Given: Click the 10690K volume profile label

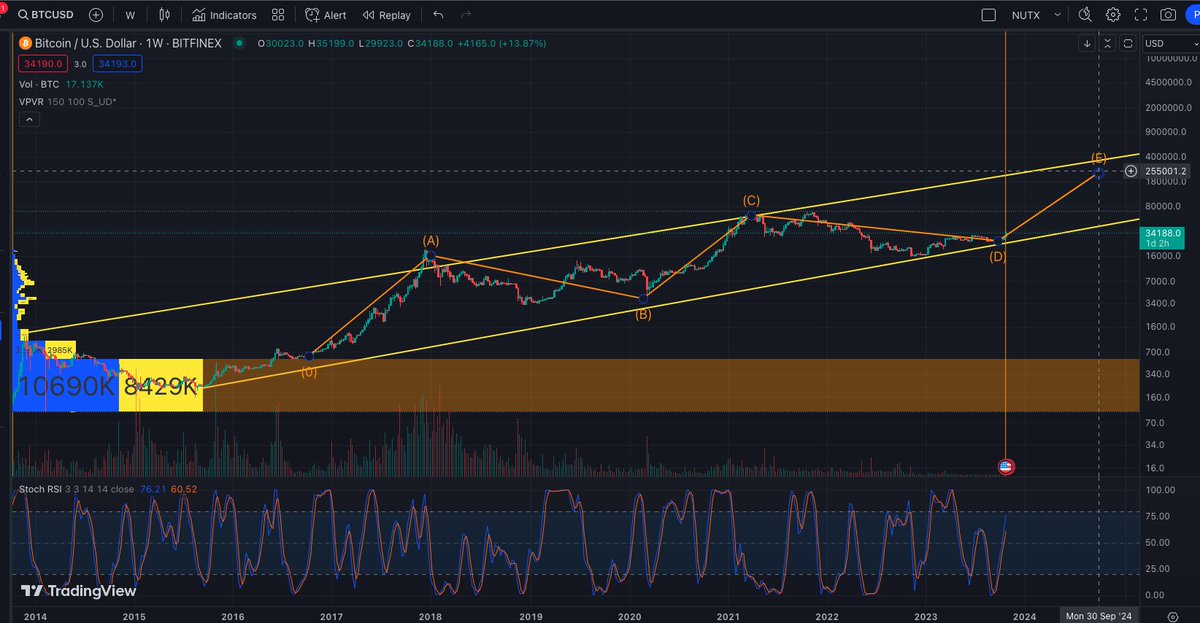Looking at the screenshot, I should tap(66, 386).
